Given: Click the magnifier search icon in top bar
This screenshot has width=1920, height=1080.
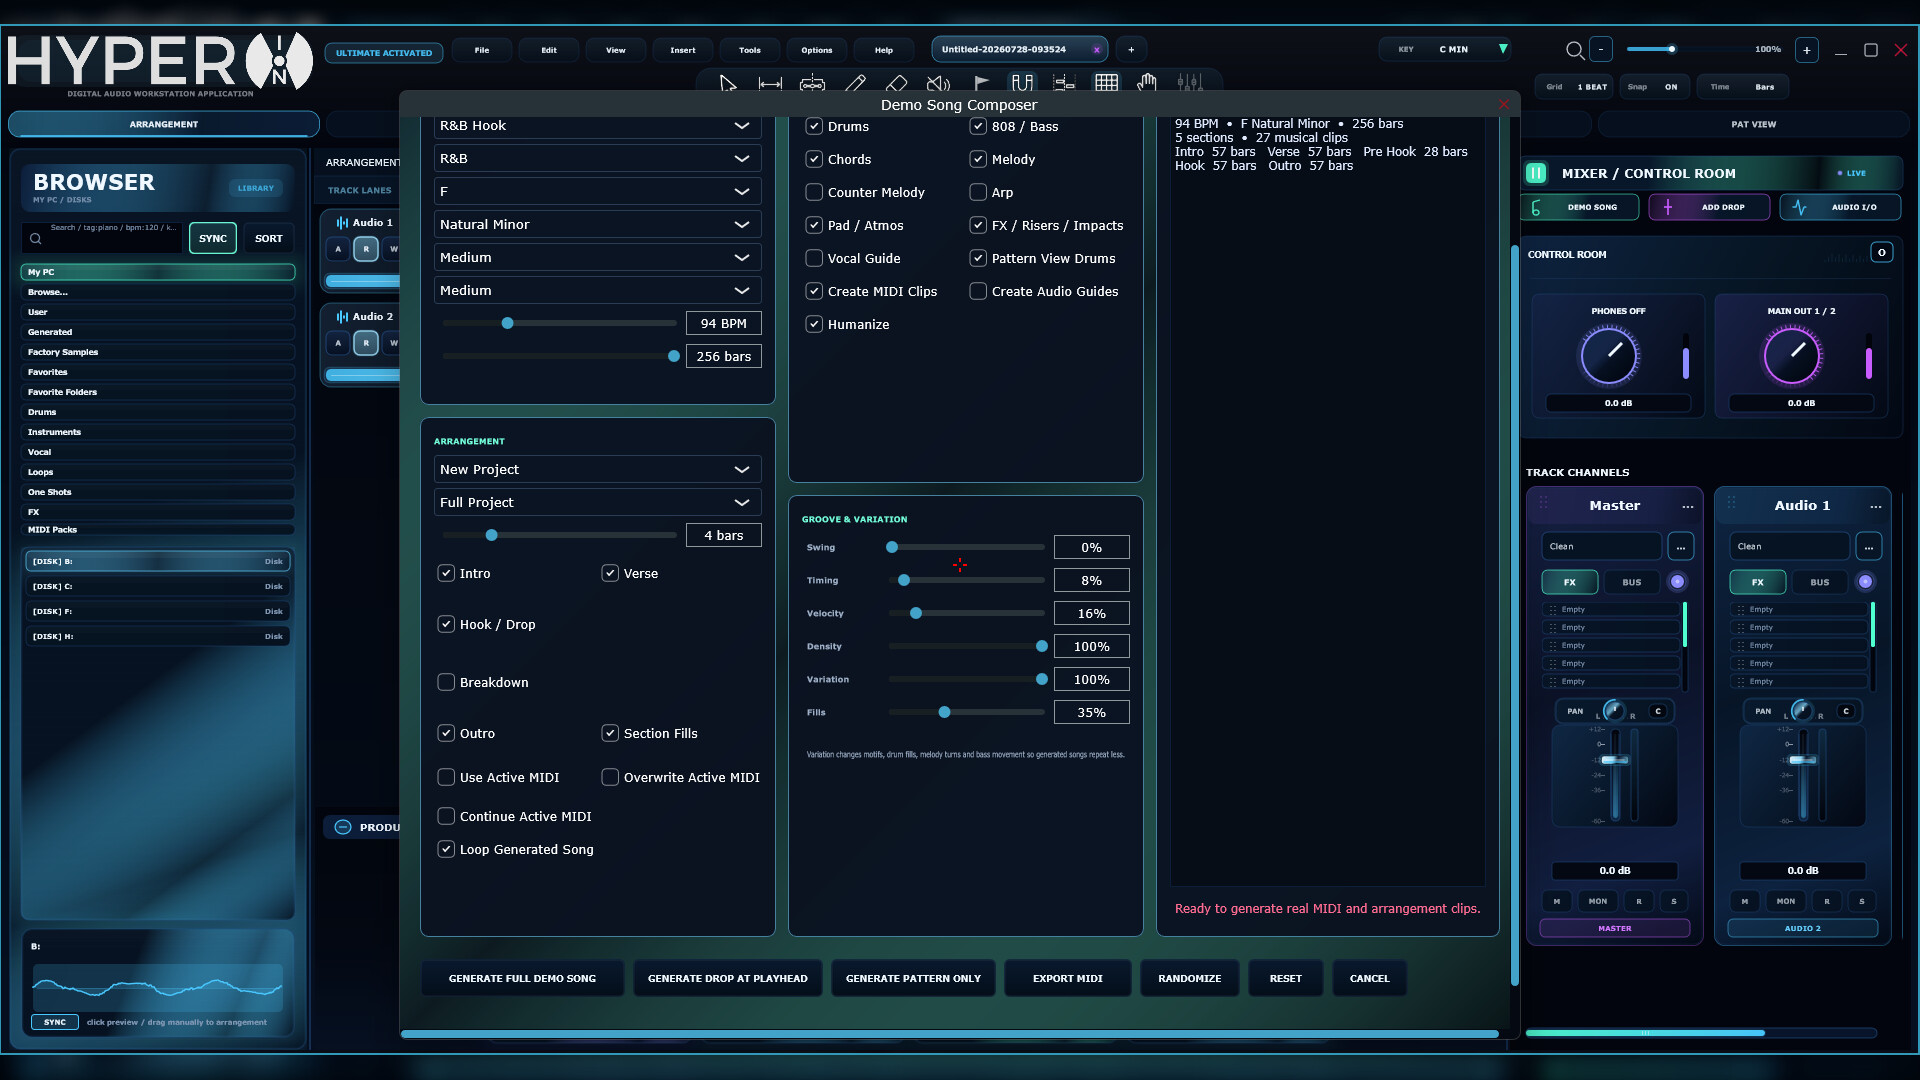Looking at the screenshot, I should 1575,50.
